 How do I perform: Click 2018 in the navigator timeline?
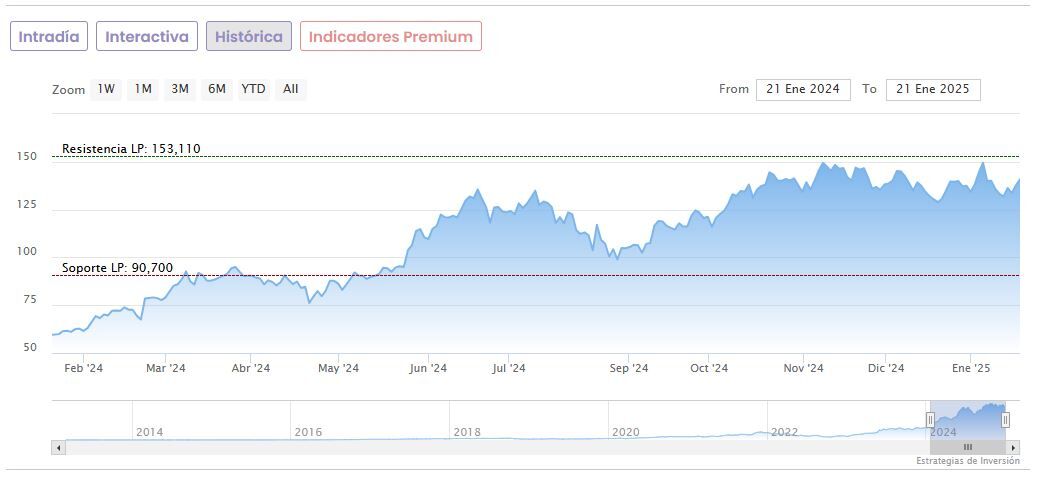467,432
